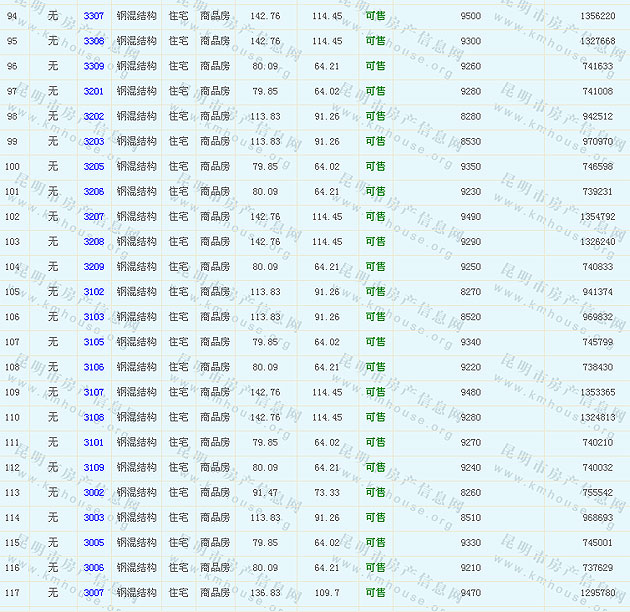Open room 3103 link

[x=93, y=317]
